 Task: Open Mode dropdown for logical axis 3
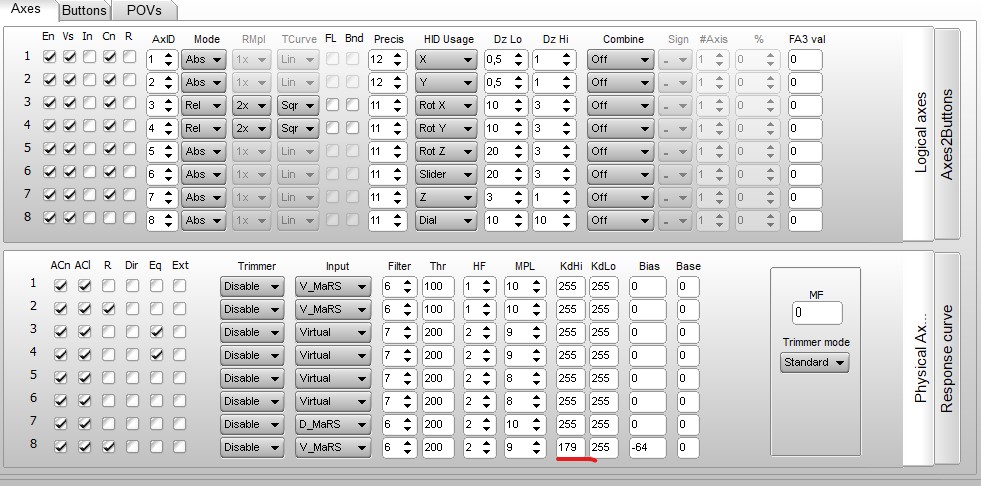(x=204, y=105)
